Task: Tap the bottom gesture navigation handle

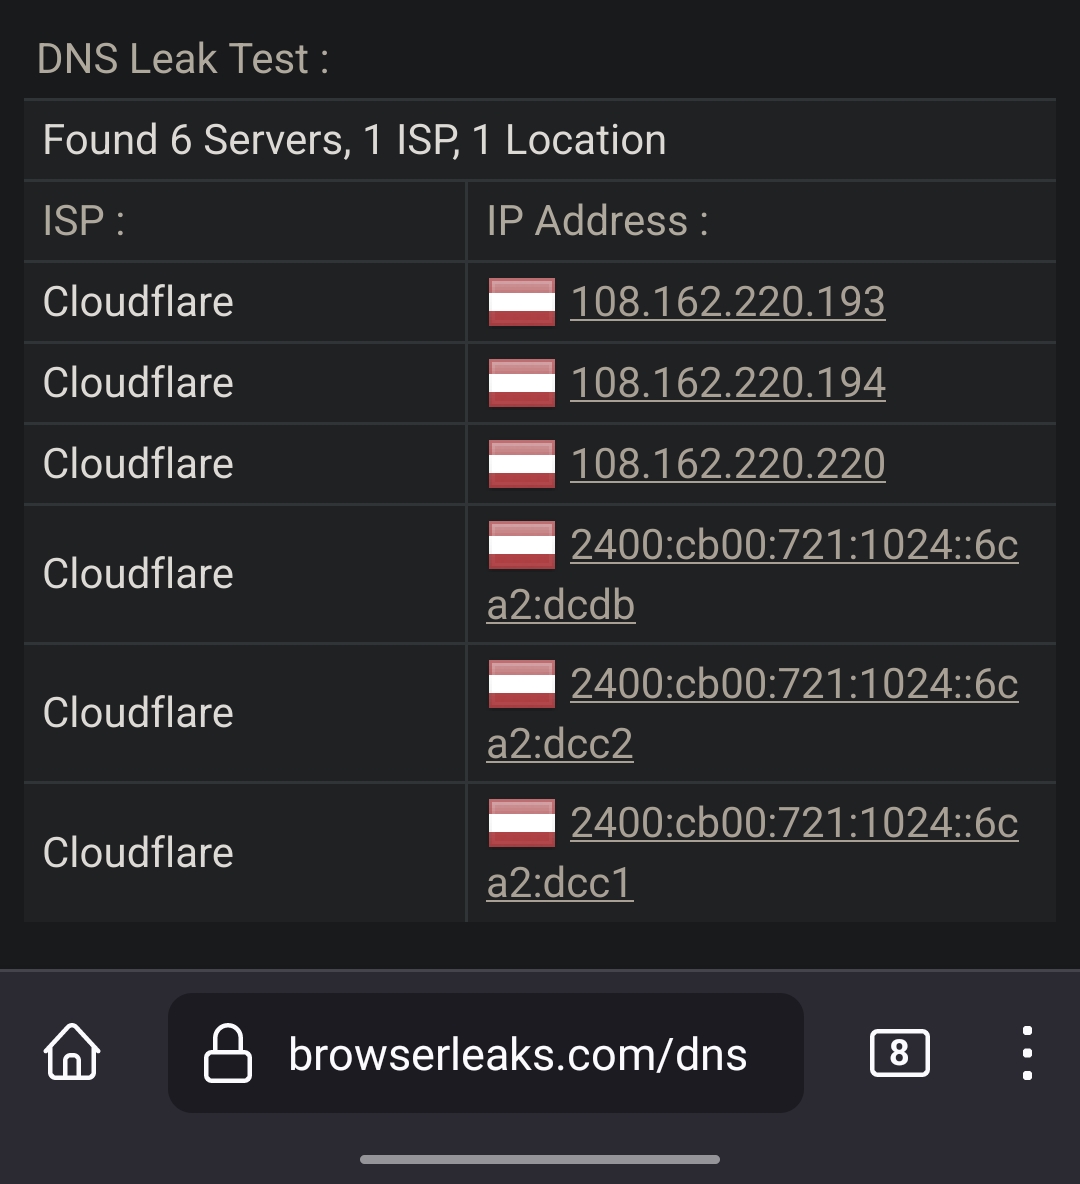Action: coord(540,1159)
